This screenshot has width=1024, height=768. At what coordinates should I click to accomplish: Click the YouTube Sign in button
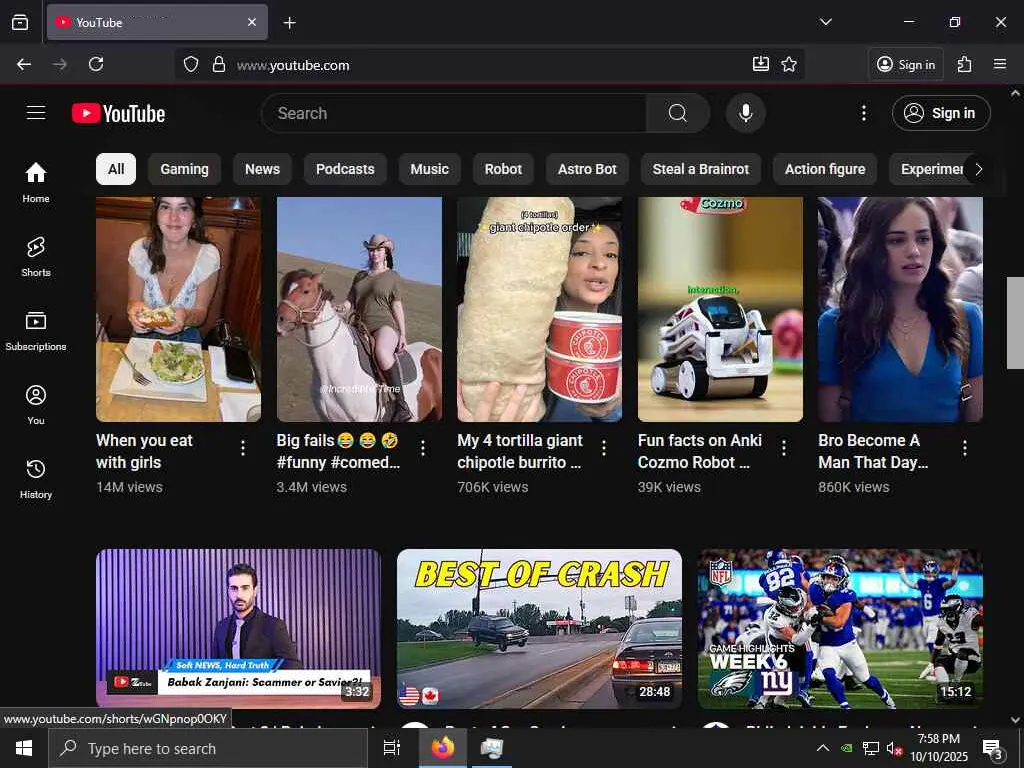tap(940, 113)
